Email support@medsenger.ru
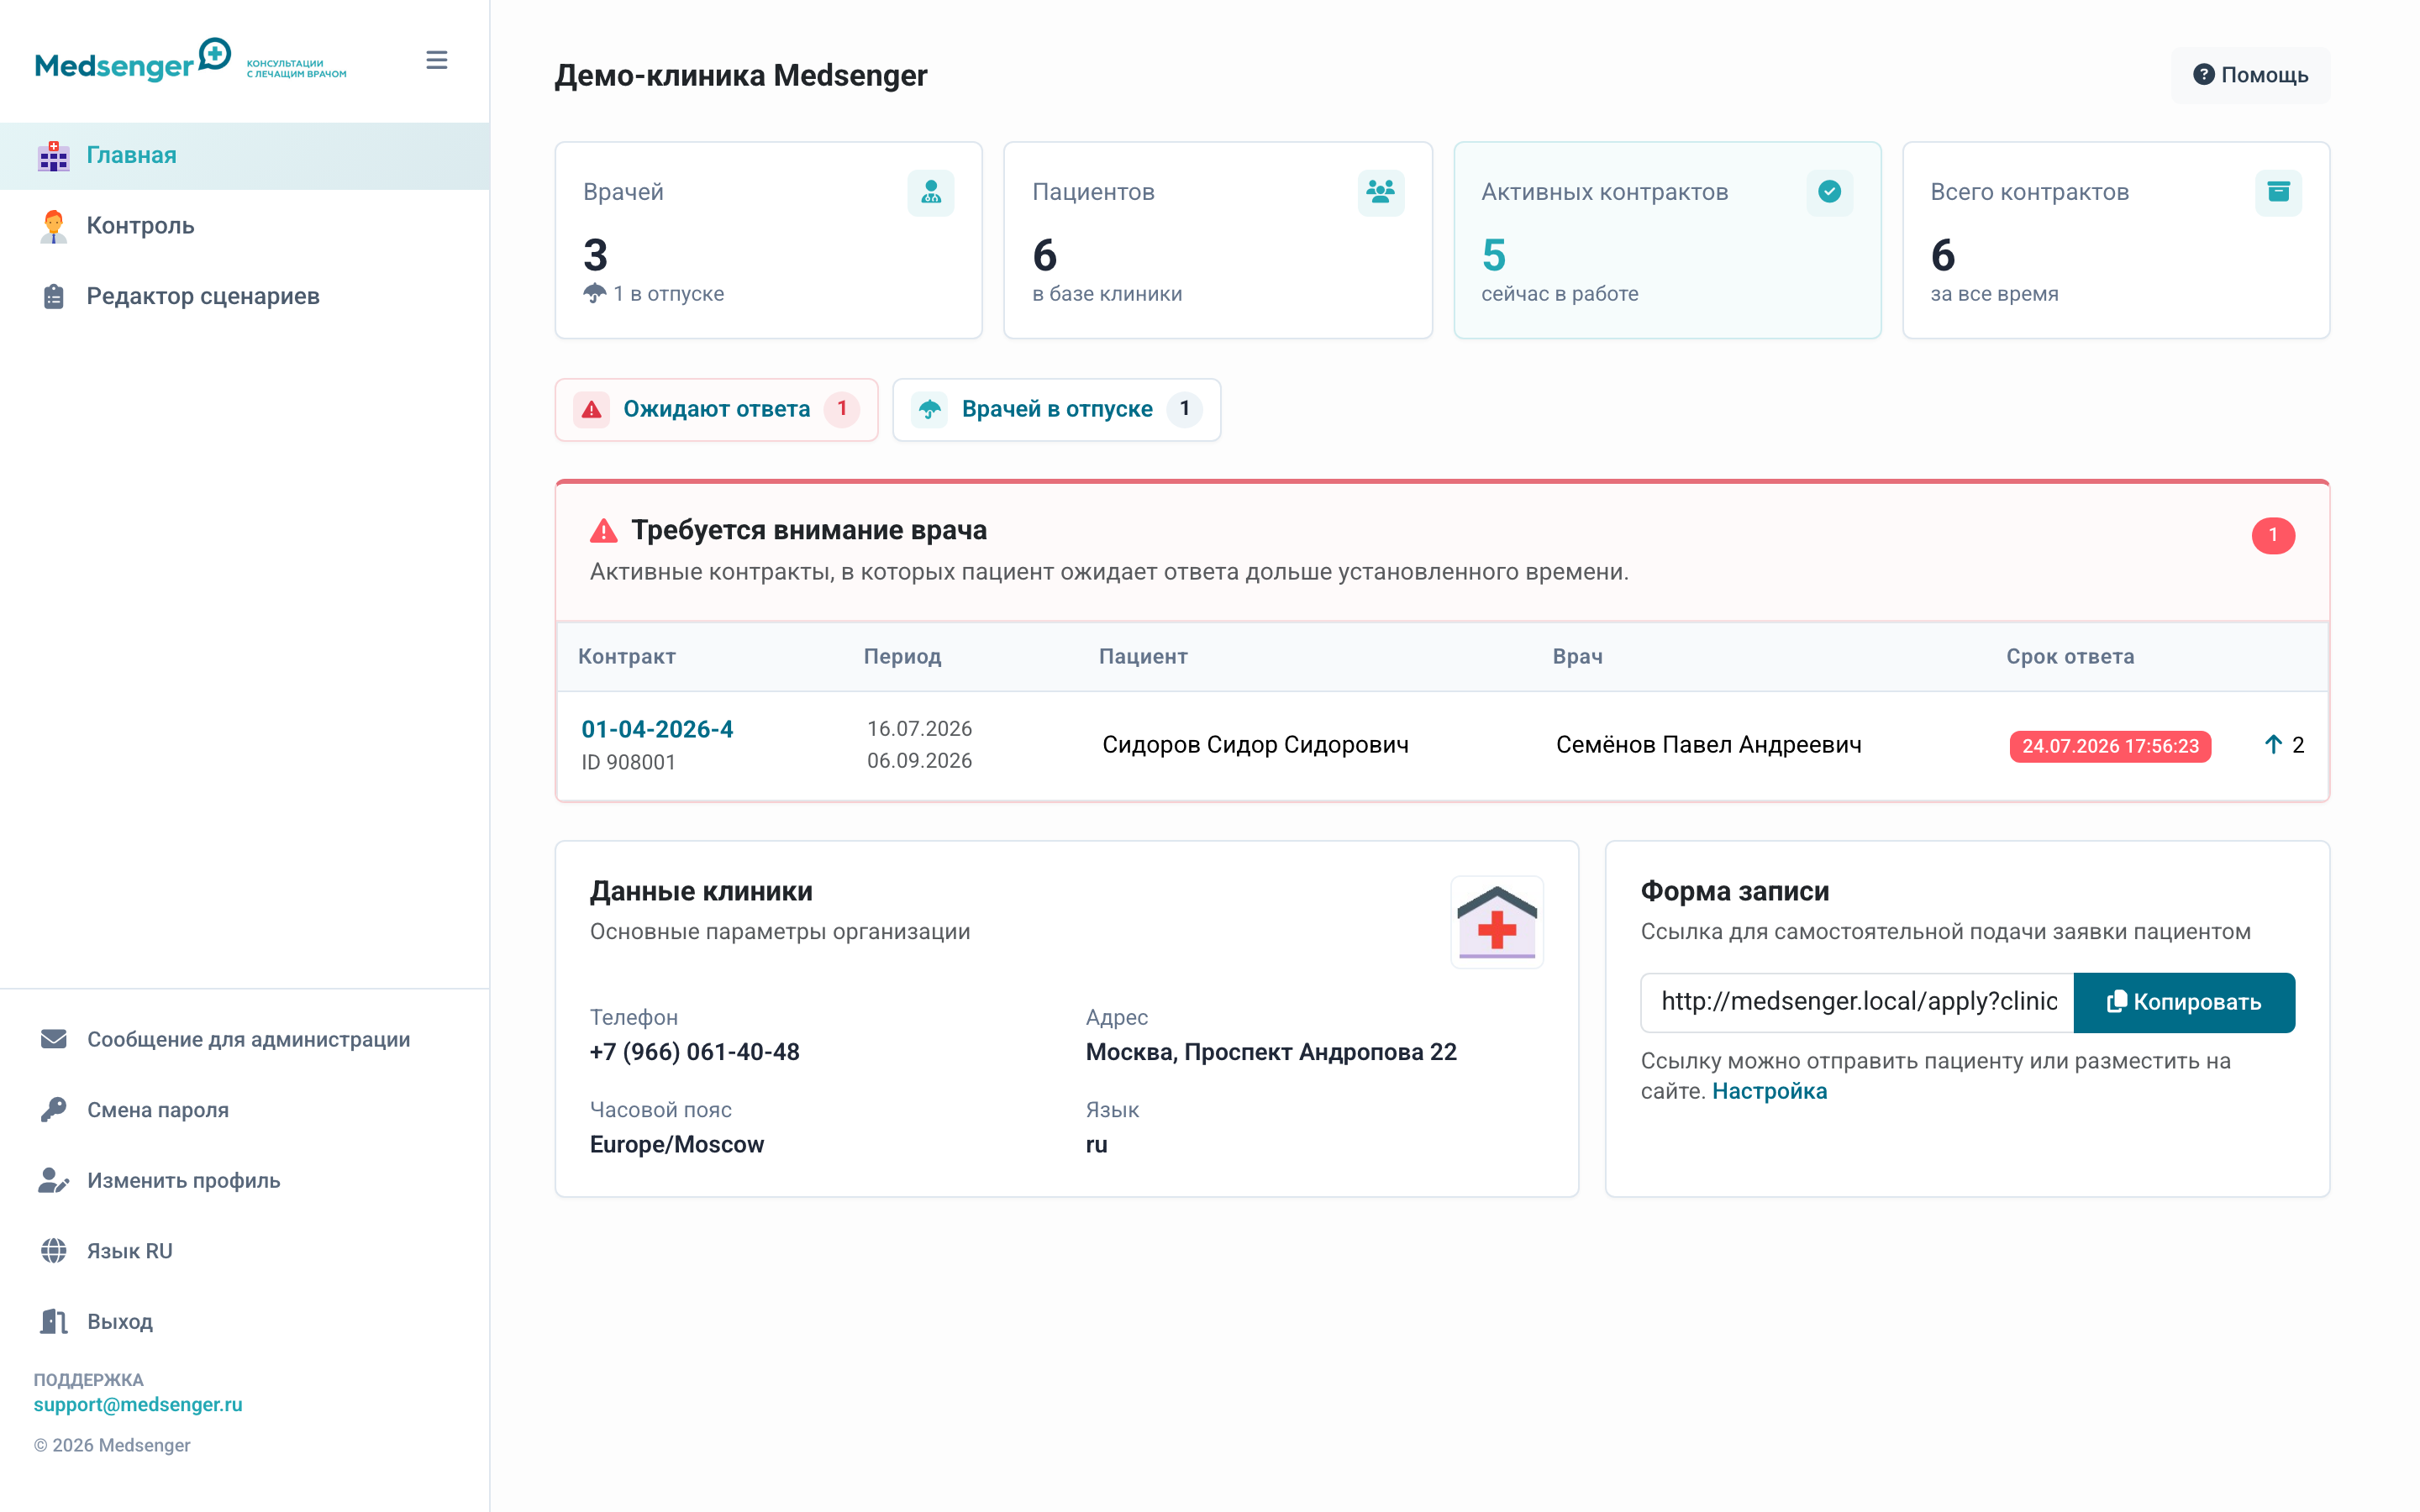This screenshot has width=2420, height=1512. click(x=138, y=1404)
